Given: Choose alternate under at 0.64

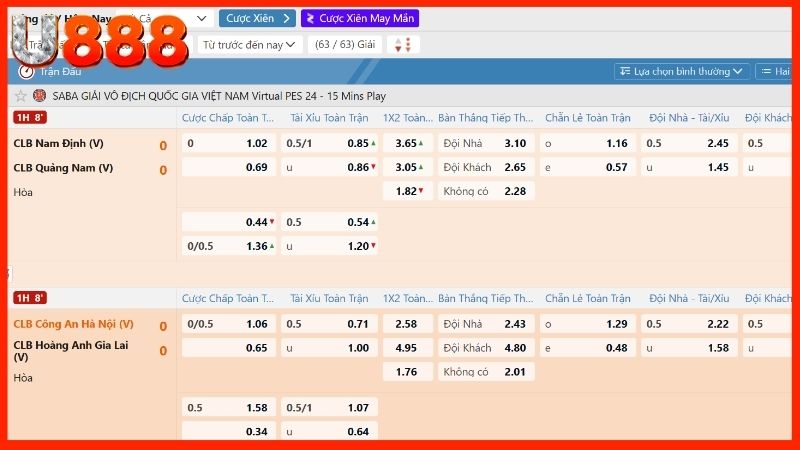Looking at the screenshot, I should pyautogui.click(x=329, y=431).
